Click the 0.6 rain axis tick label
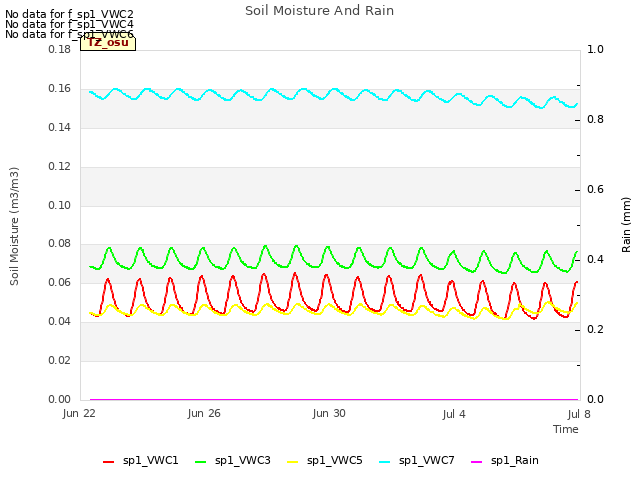This screenshot has width=640, height=480. click(595, 189)
